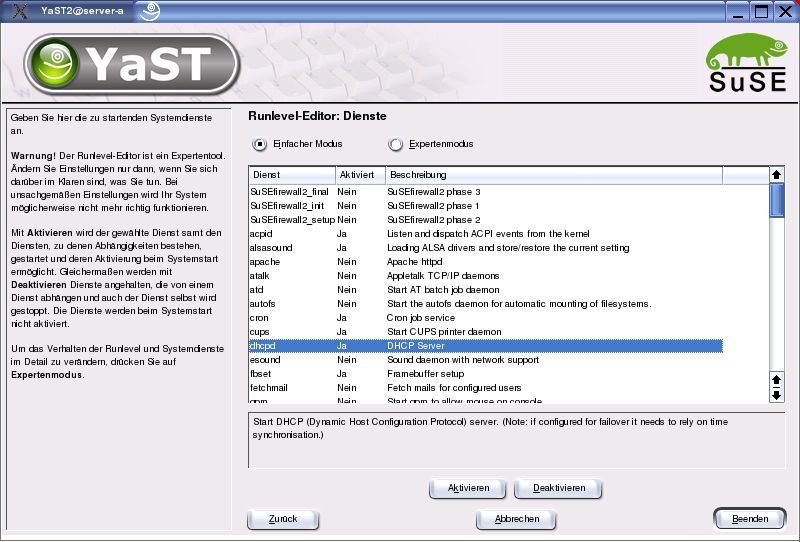Select the SuSEfirewall2_init service row
Screen dimensions: 800x542
(485, 206)
